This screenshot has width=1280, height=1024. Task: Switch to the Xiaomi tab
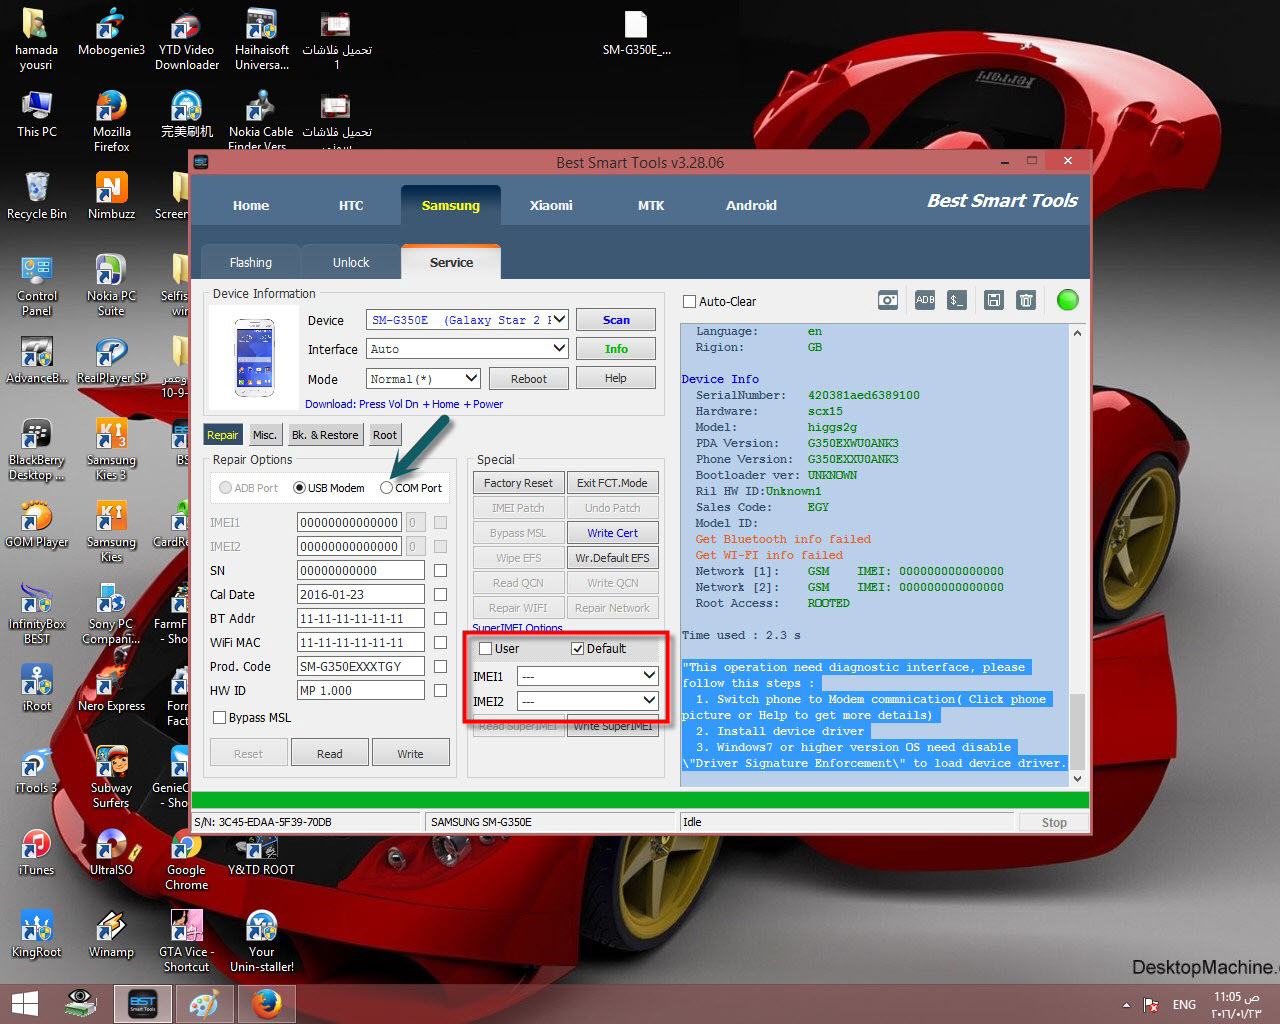point(551,205)
